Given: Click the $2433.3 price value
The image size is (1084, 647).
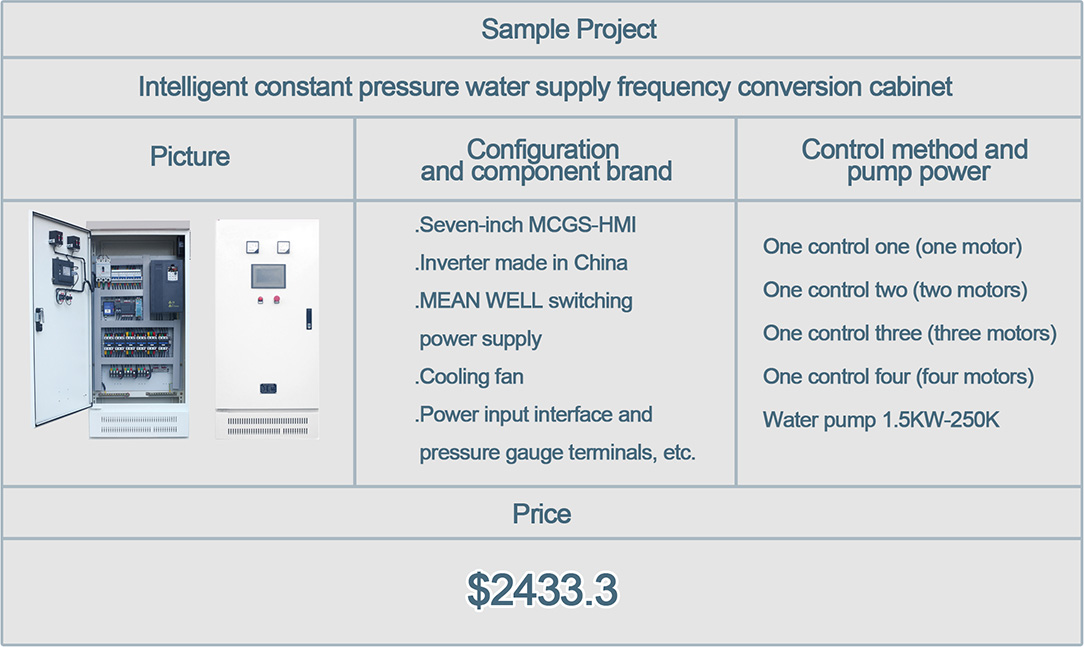Looking at the screenshot, I should [x=542, y=591].
